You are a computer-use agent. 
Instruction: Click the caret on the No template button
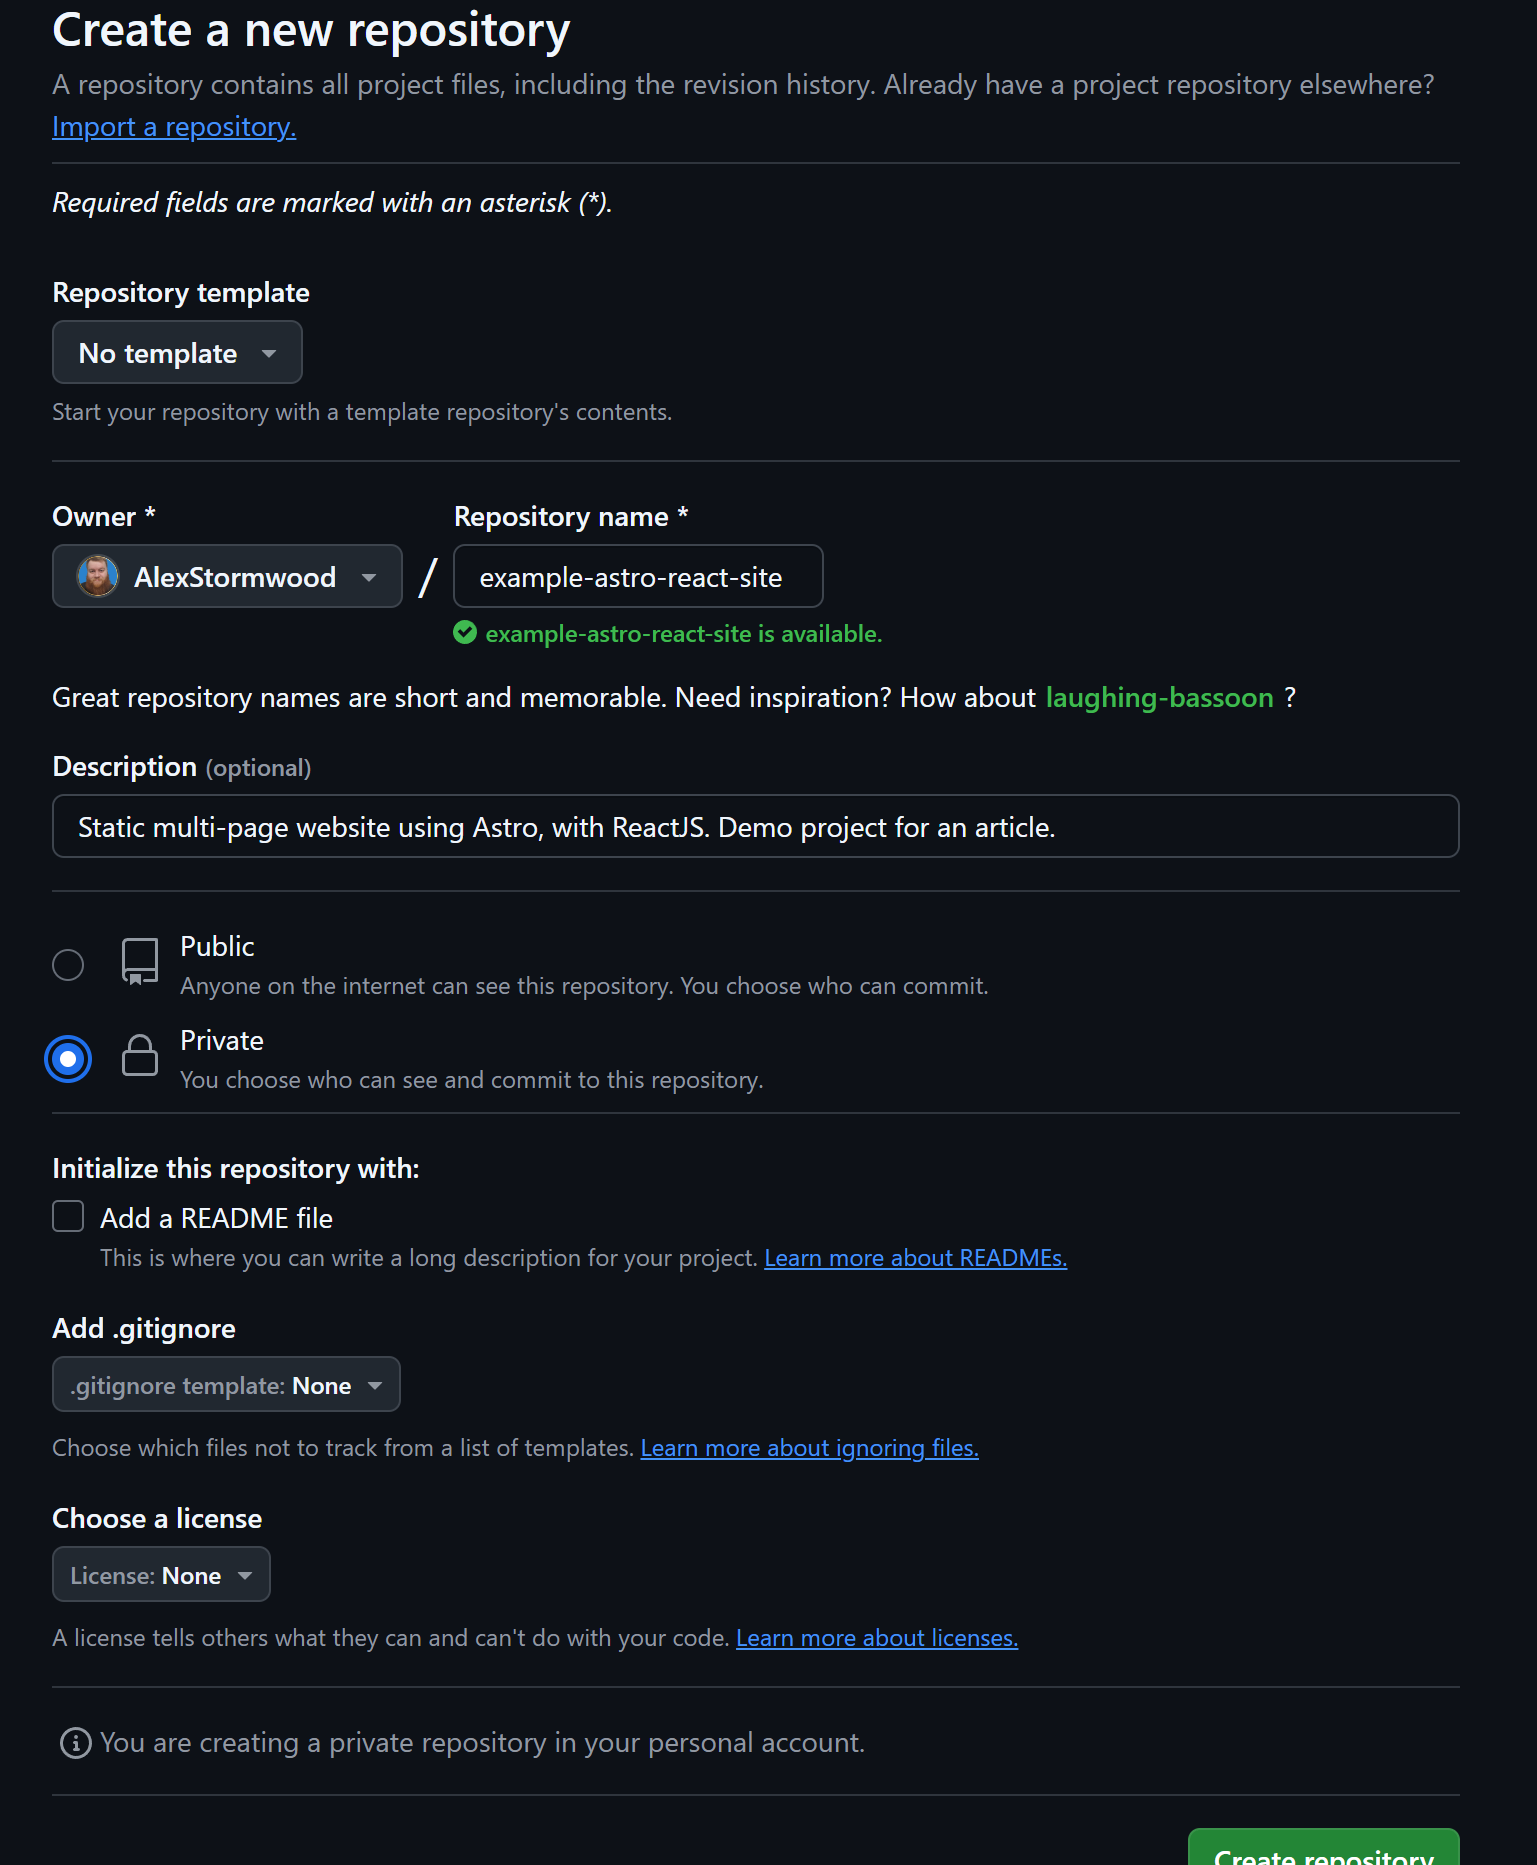[x=269, y=353]
